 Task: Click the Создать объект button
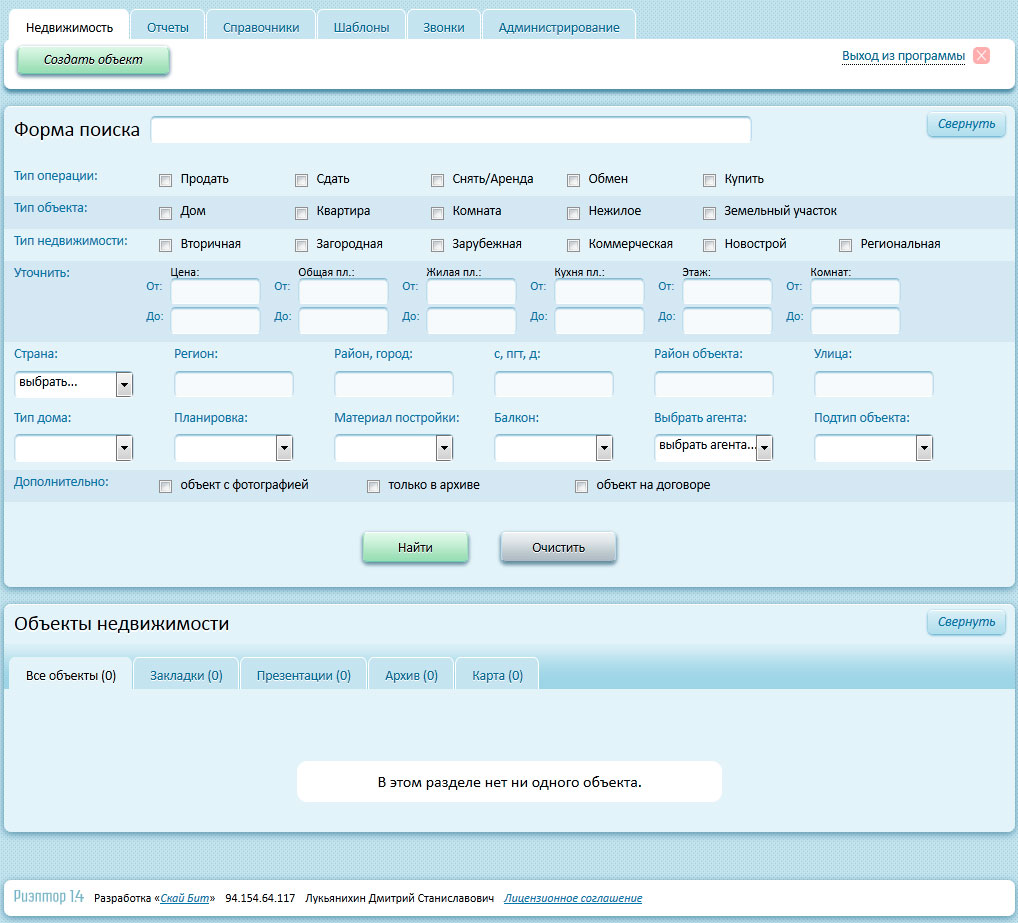[x=93, y=60]
